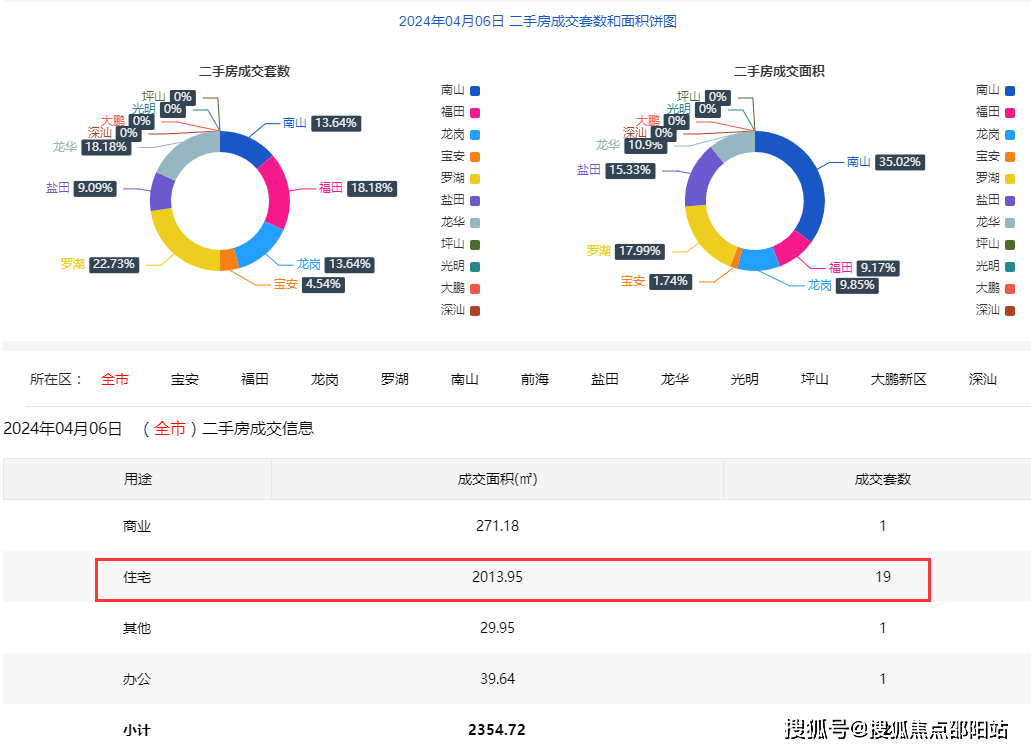Toggle 光明 legend entry in right chart

(995, 266)
